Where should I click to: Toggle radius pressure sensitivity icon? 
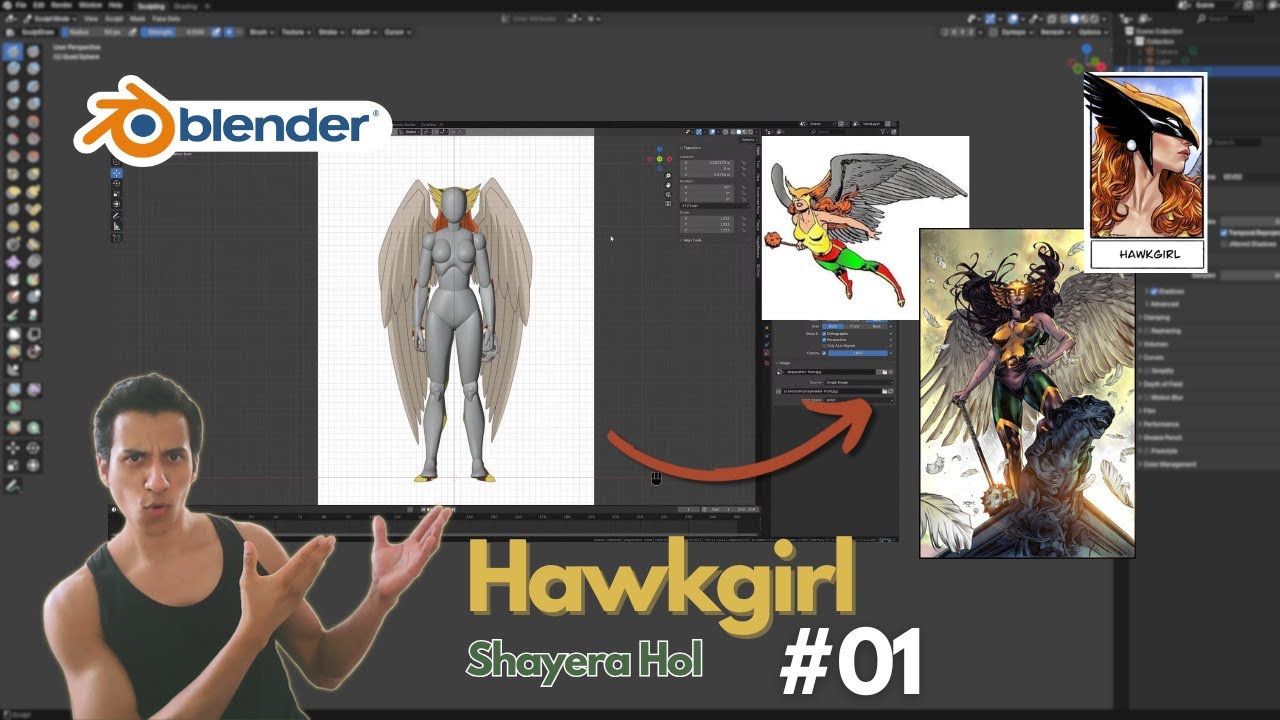[x=132, y=32]
